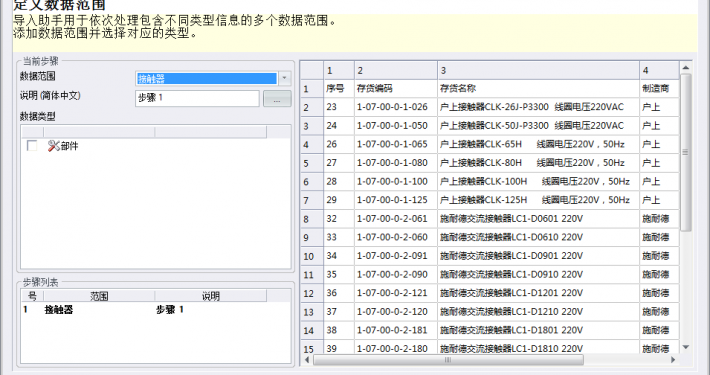Select column header 1 in the preview table
This screenshot has height=375, width=710.
point(339,70)
